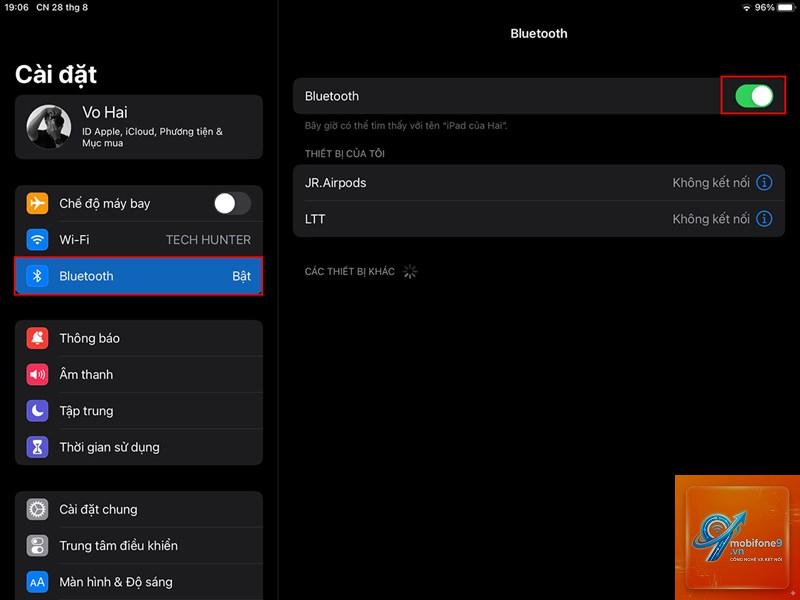
Task: Tap the Thông báo bell icon
Action: [37, 338]
